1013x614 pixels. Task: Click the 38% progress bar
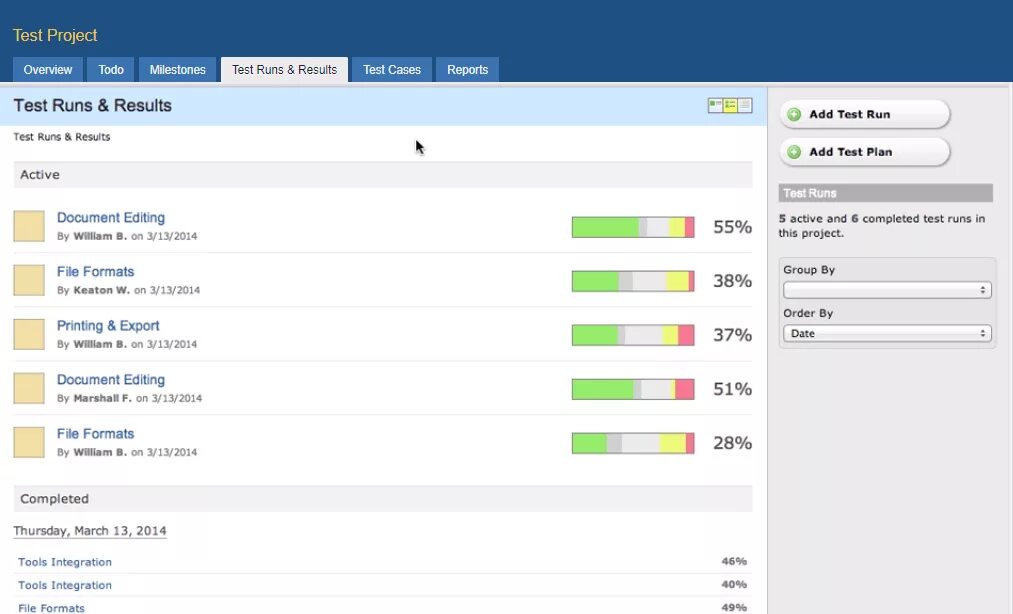click(x=633, y=281)
